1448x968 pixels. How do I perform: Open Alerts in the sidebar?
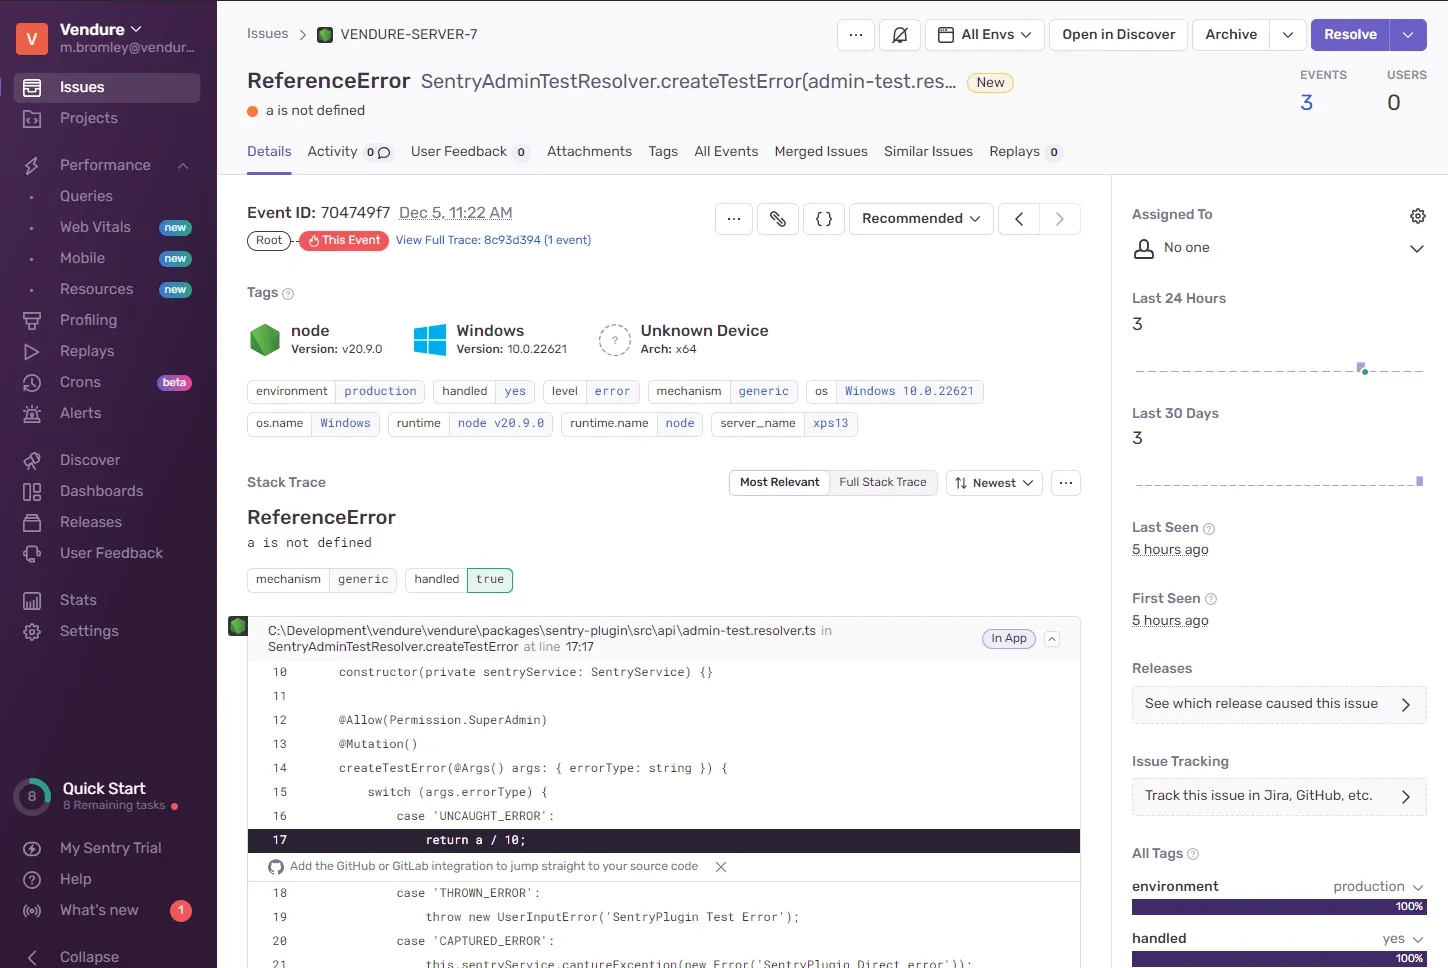point(80,413)
